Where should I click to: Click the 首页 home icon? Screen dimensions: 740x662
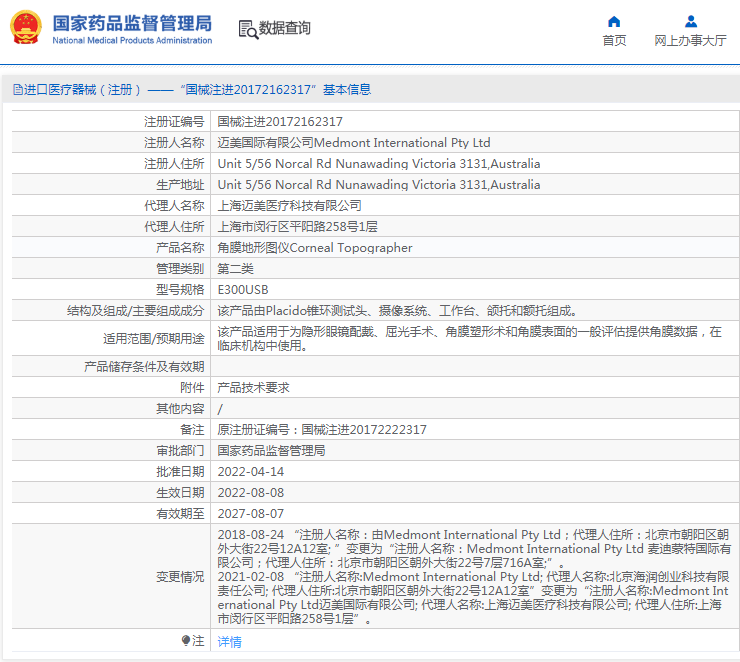pyautogui.click(x=614, y=21)
